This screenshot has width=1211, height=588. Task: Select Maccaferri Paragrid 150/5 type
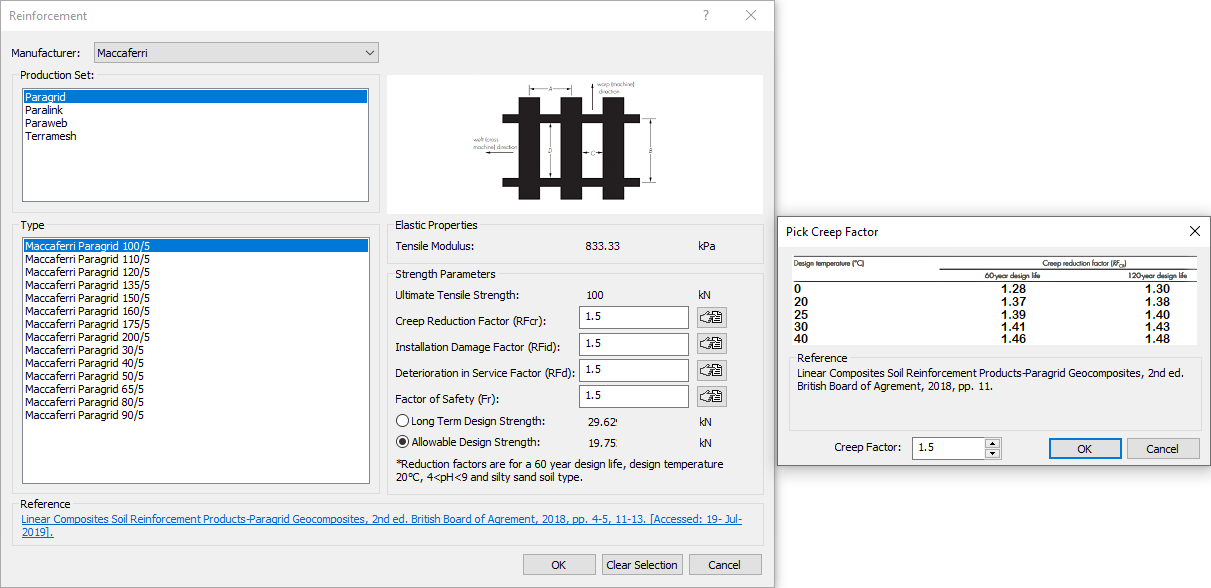pyautogui.click(x=195, y=298)
